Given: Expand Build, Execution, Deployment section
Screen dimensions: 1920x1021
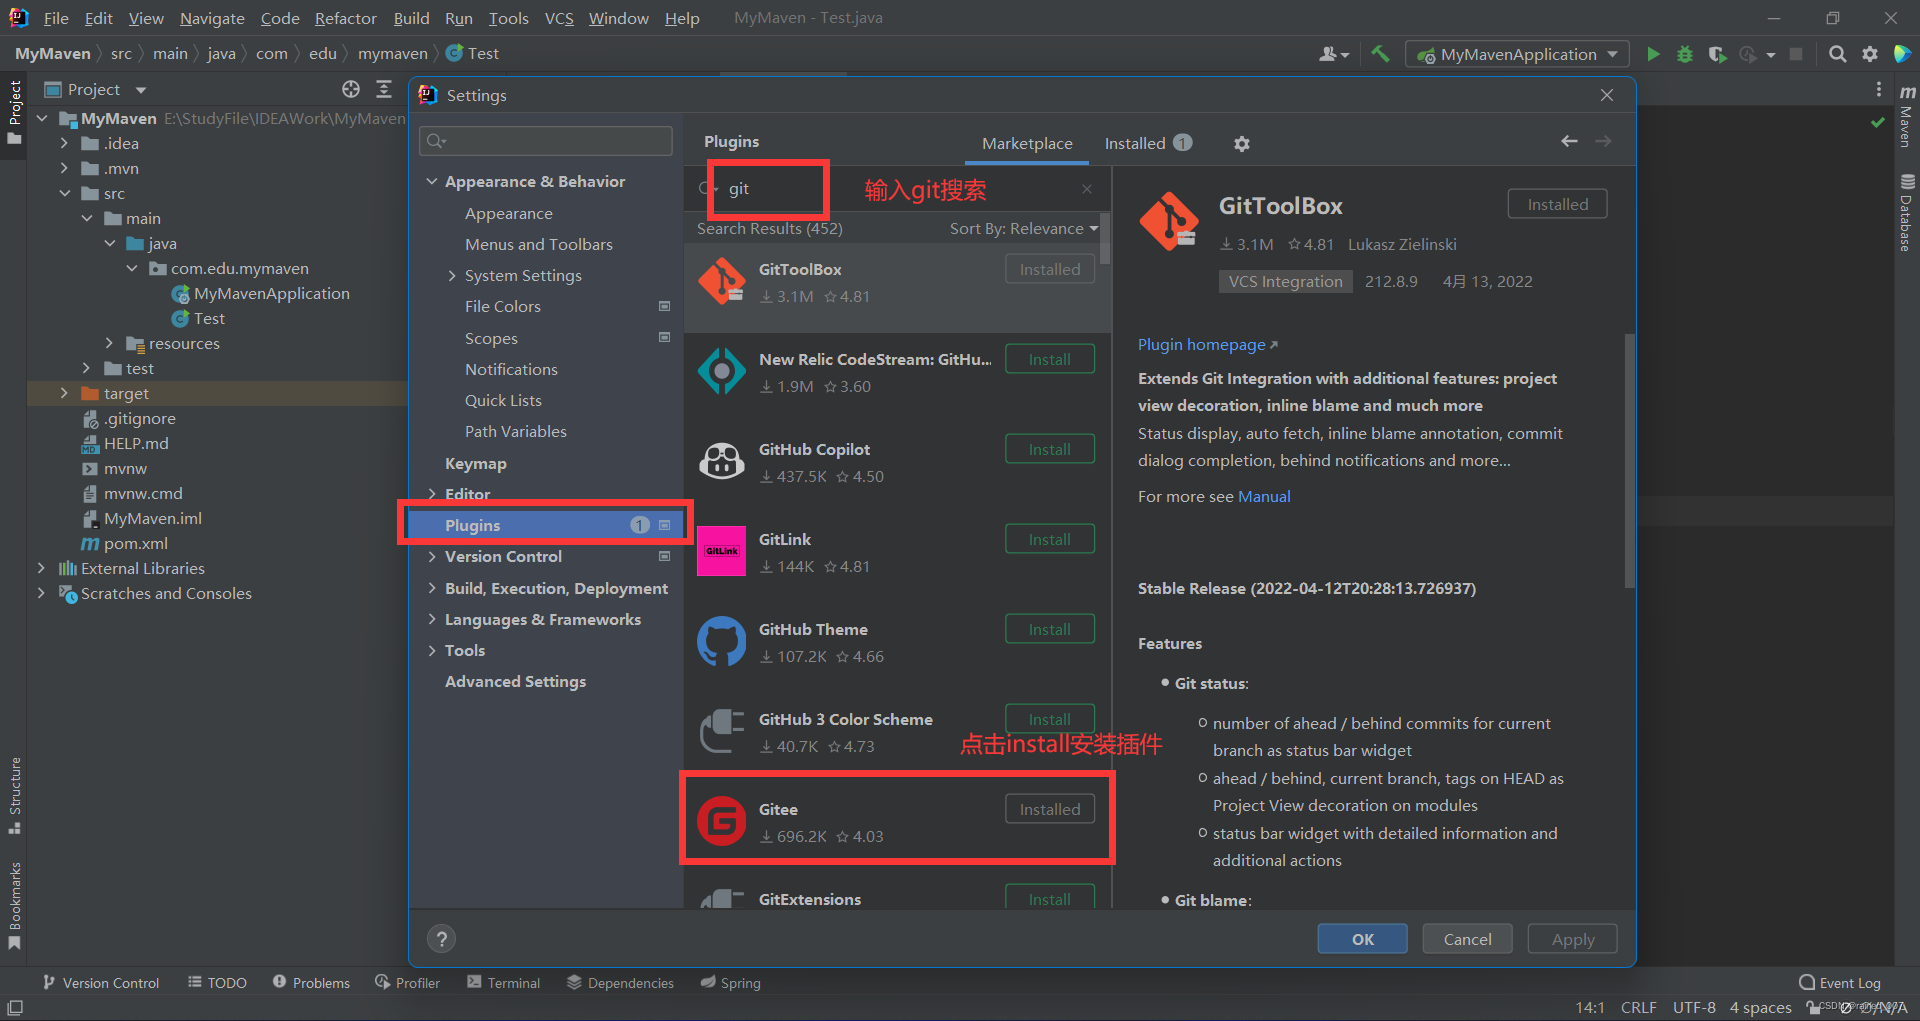Looking at the screenshot, I should click(432, 588).
